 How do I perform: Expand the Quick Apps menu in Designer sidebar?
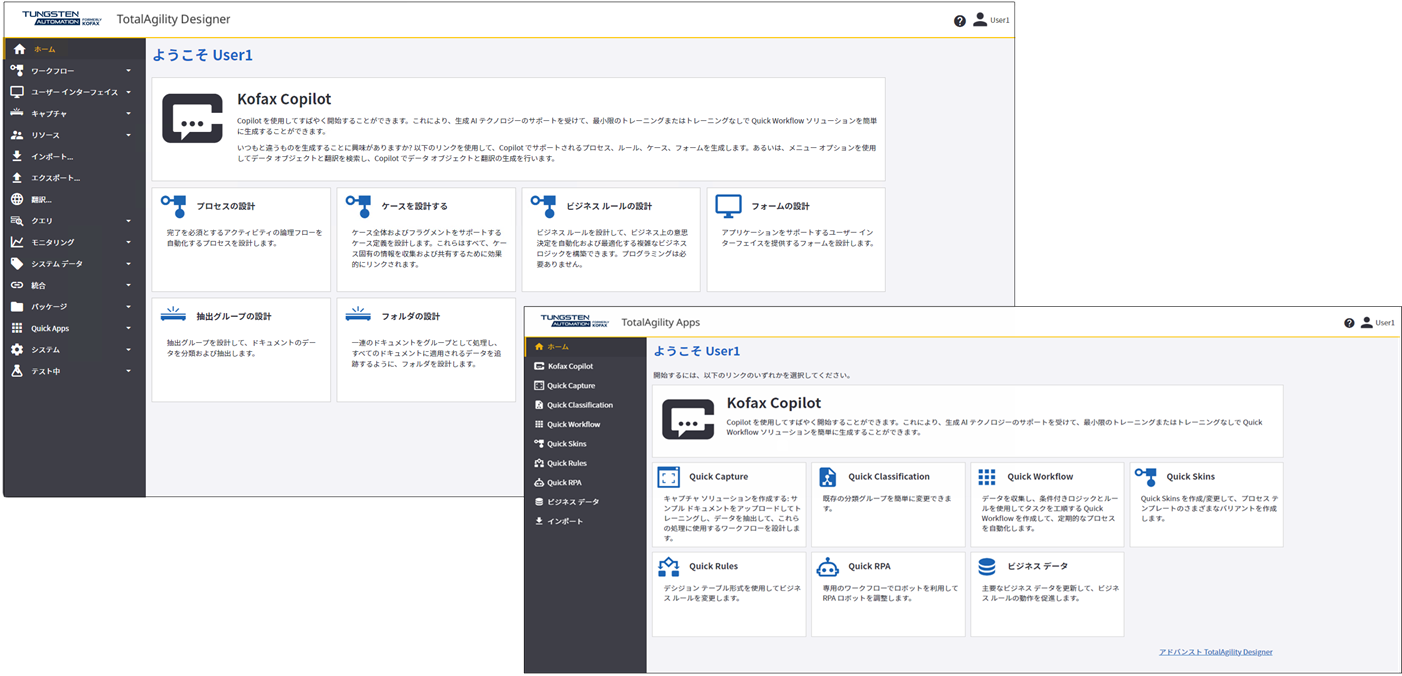pyautogui.click(x=128, y=328)
